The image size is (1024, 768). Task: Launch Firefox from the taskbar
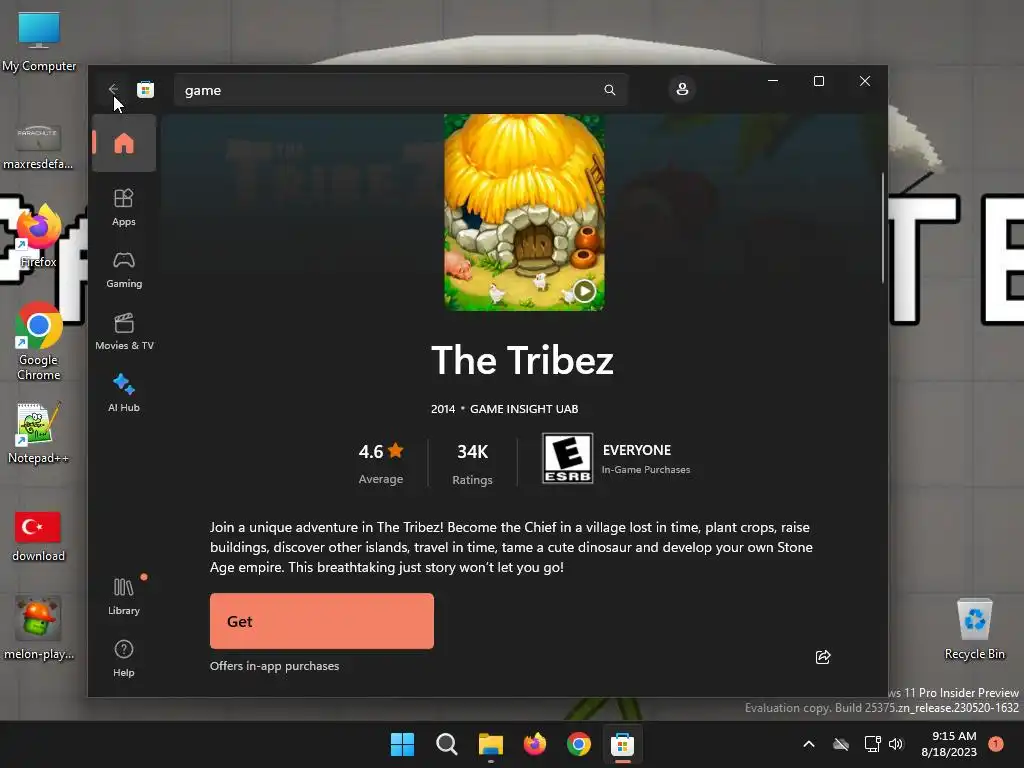click(x=535, y=744)
